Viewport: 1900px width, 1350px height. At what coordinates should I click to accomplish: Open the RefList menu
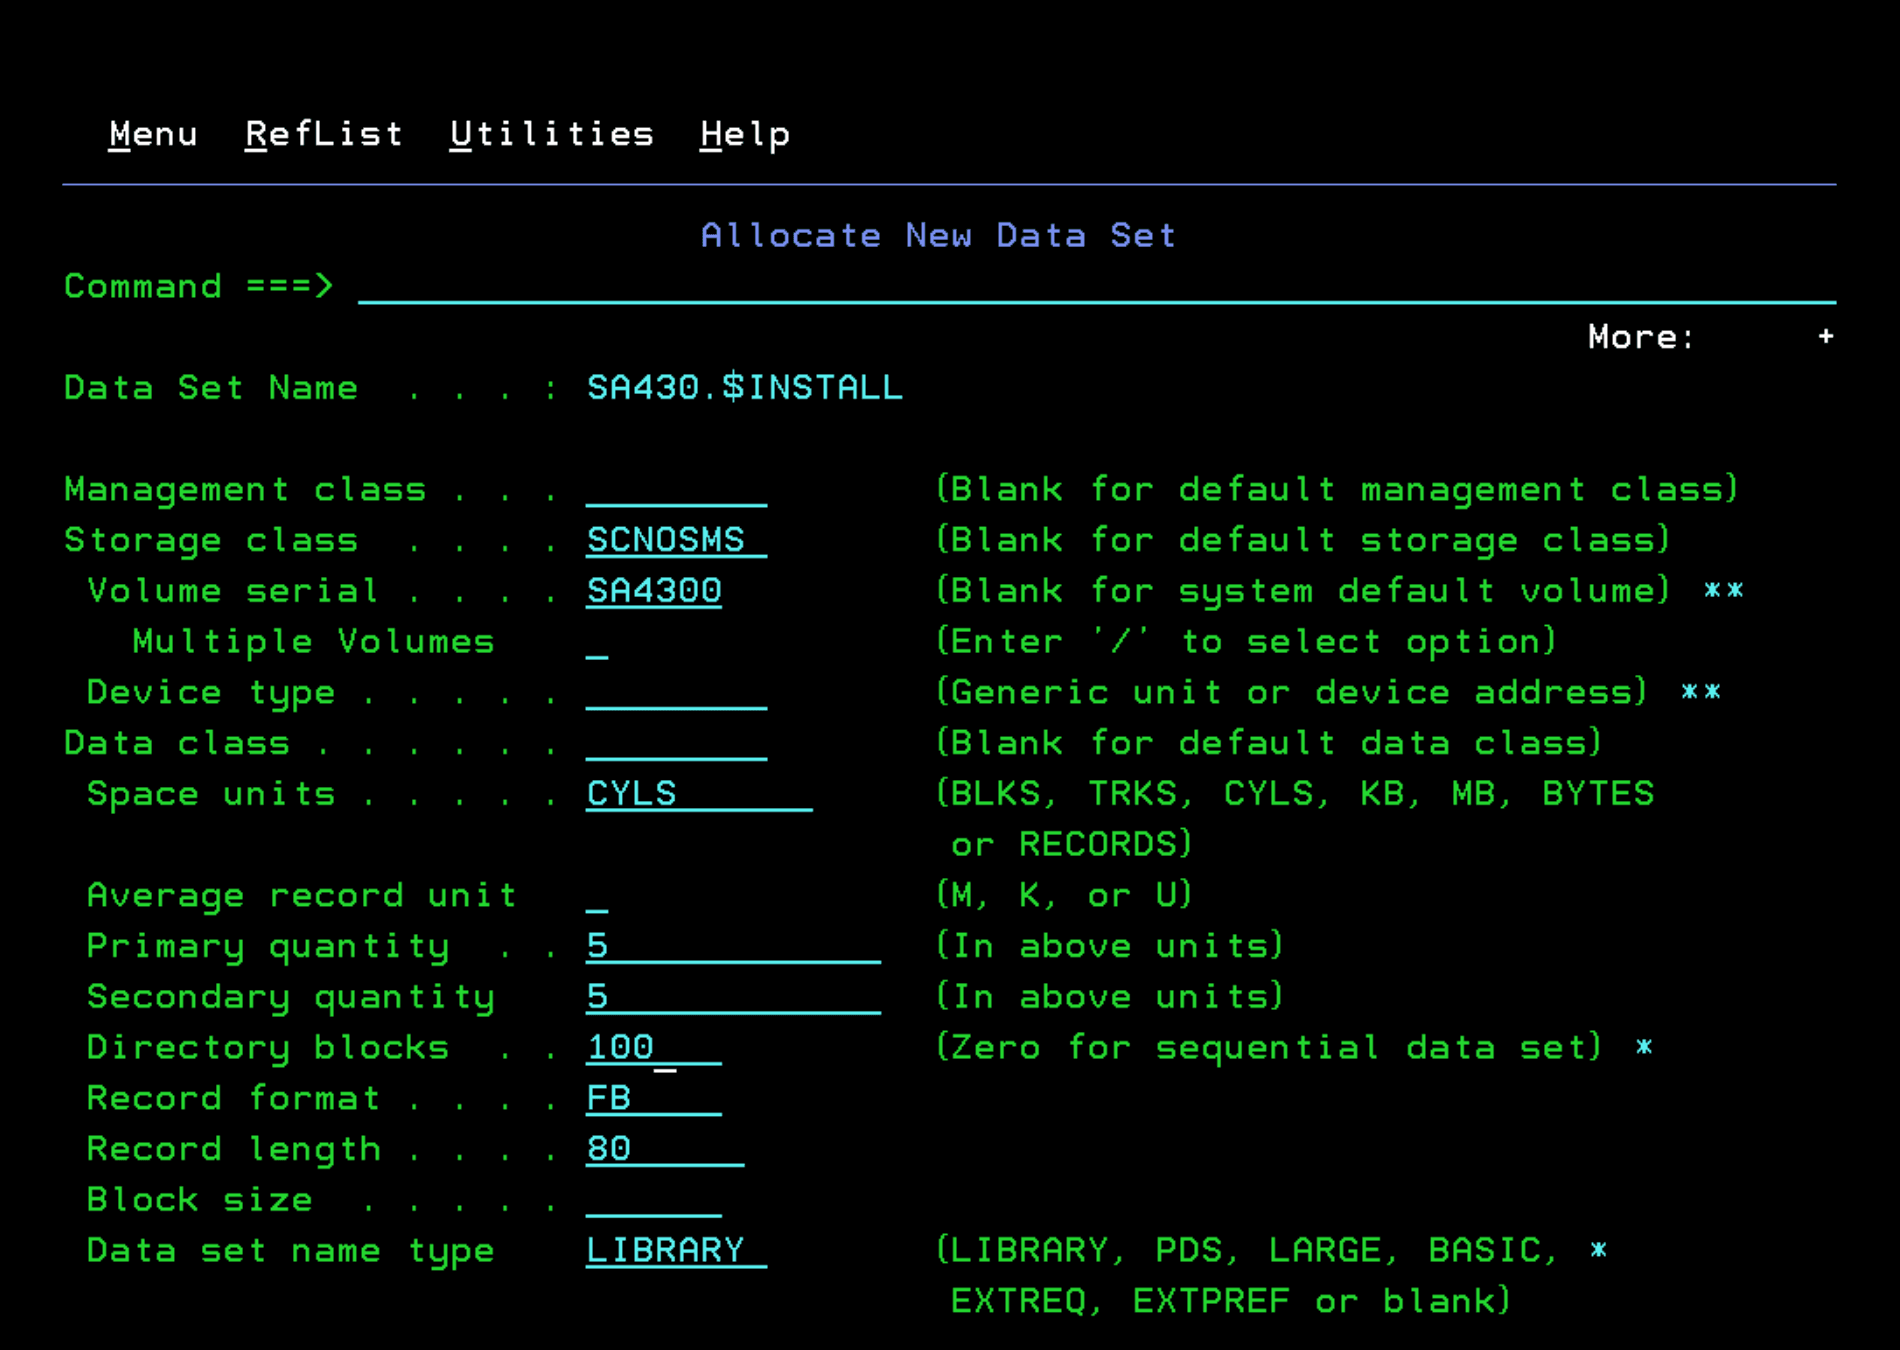tap(323, 133)
